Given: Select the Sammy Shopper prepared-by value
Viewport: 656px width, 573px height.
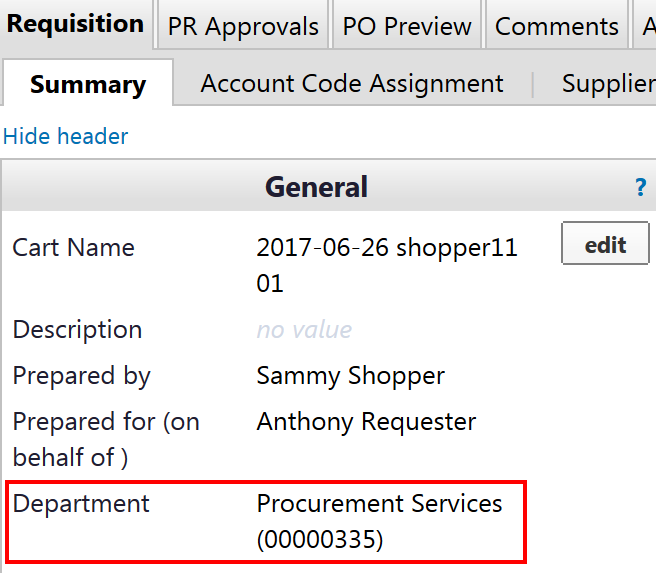Looking at the screenshot, I should [x=350, y=376].
